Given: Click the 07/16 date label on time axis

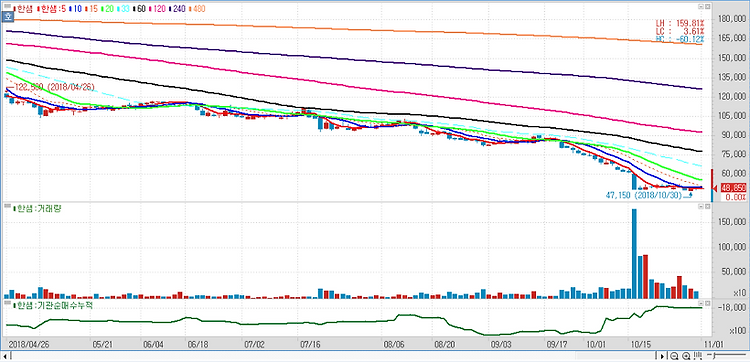Looking at the screenshot, I should 310,343.
